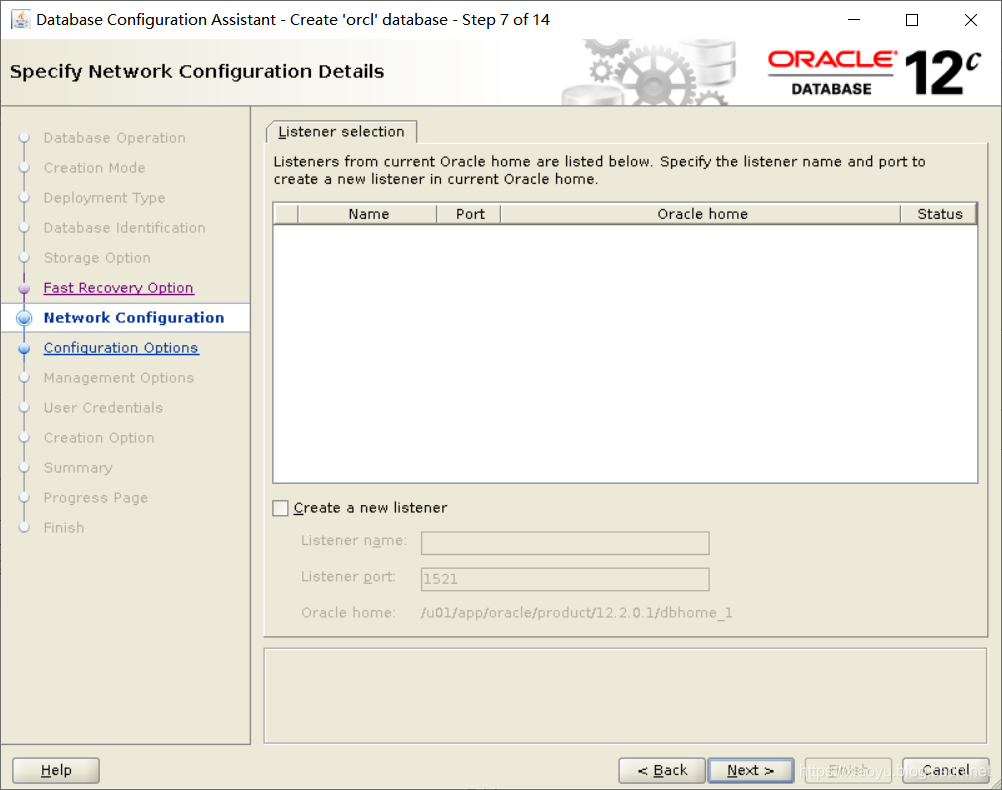1002x790 pixels.
Task: Click the Summary step label
Action: click(x=78, y=468)
